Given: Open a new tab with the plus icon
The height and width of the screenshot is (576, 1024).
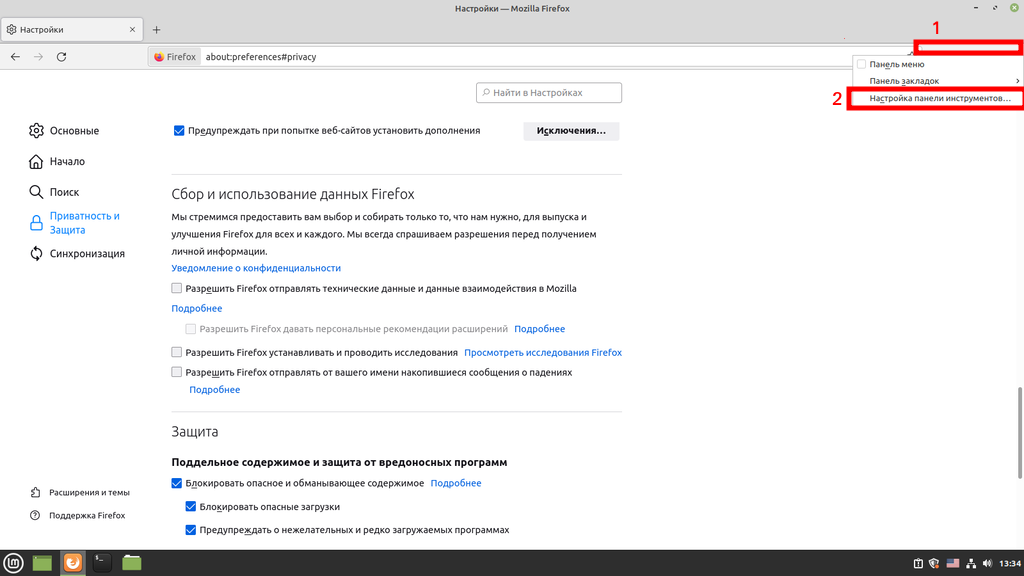Looking at the screenshot, I should click(x=156, y=30).
